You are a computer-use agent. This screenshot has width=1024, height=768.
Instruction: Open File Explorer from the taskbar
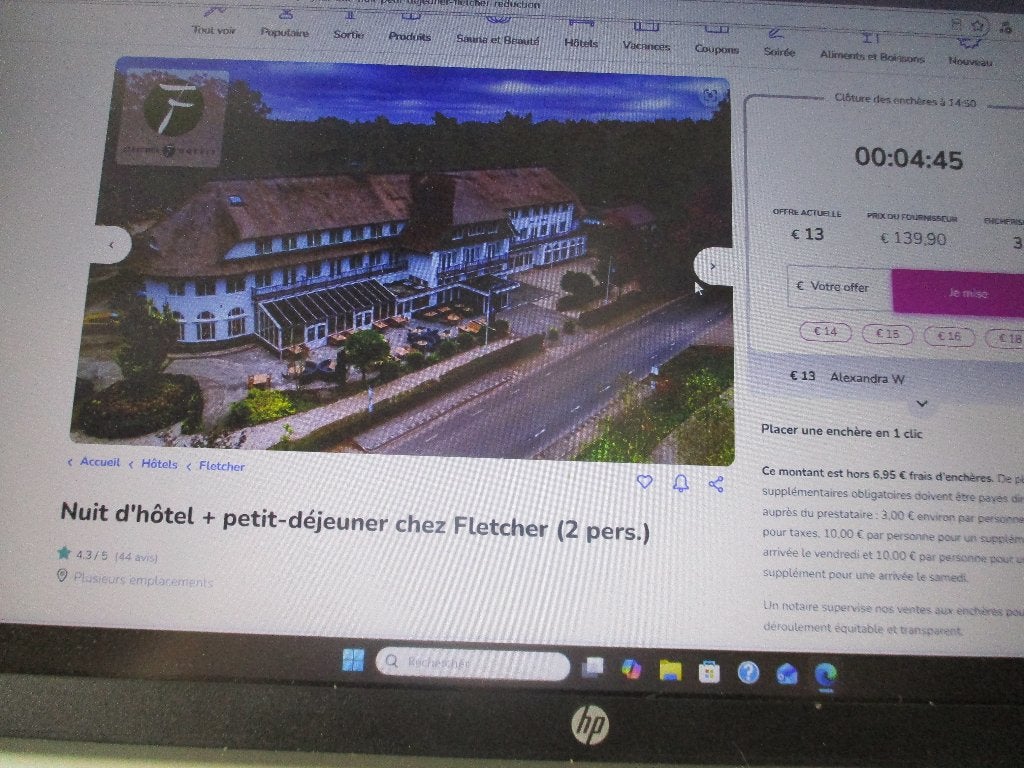[x=670, y=670]
